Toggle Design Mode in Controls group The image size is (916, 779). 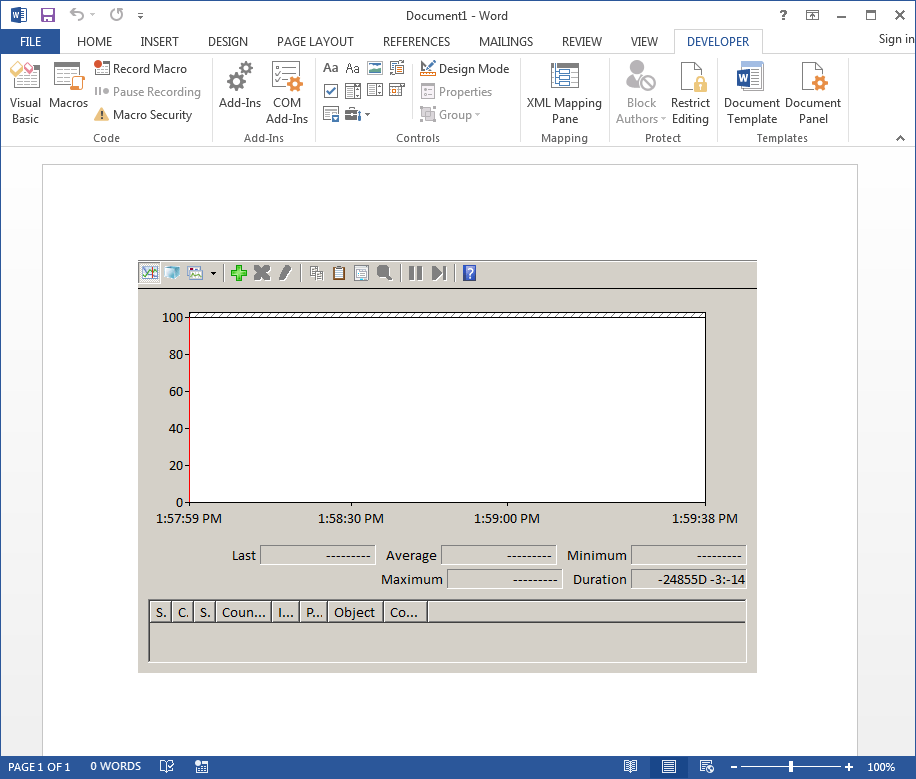(x=465, y=69)
